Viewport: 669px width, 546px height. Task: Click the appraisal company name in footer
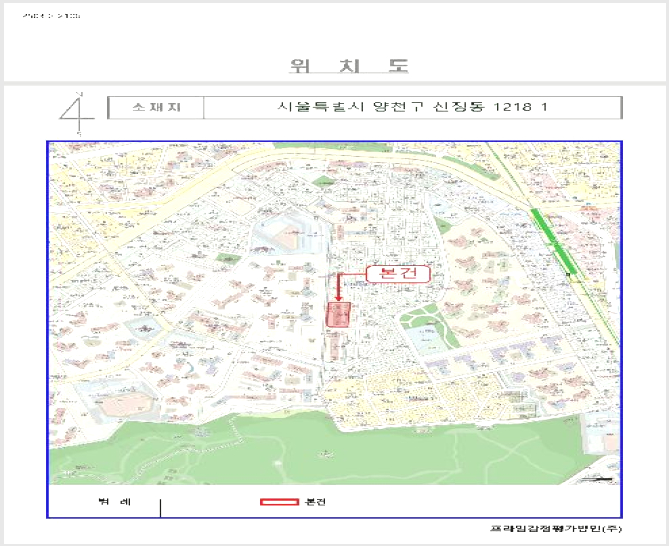[556, 529]
